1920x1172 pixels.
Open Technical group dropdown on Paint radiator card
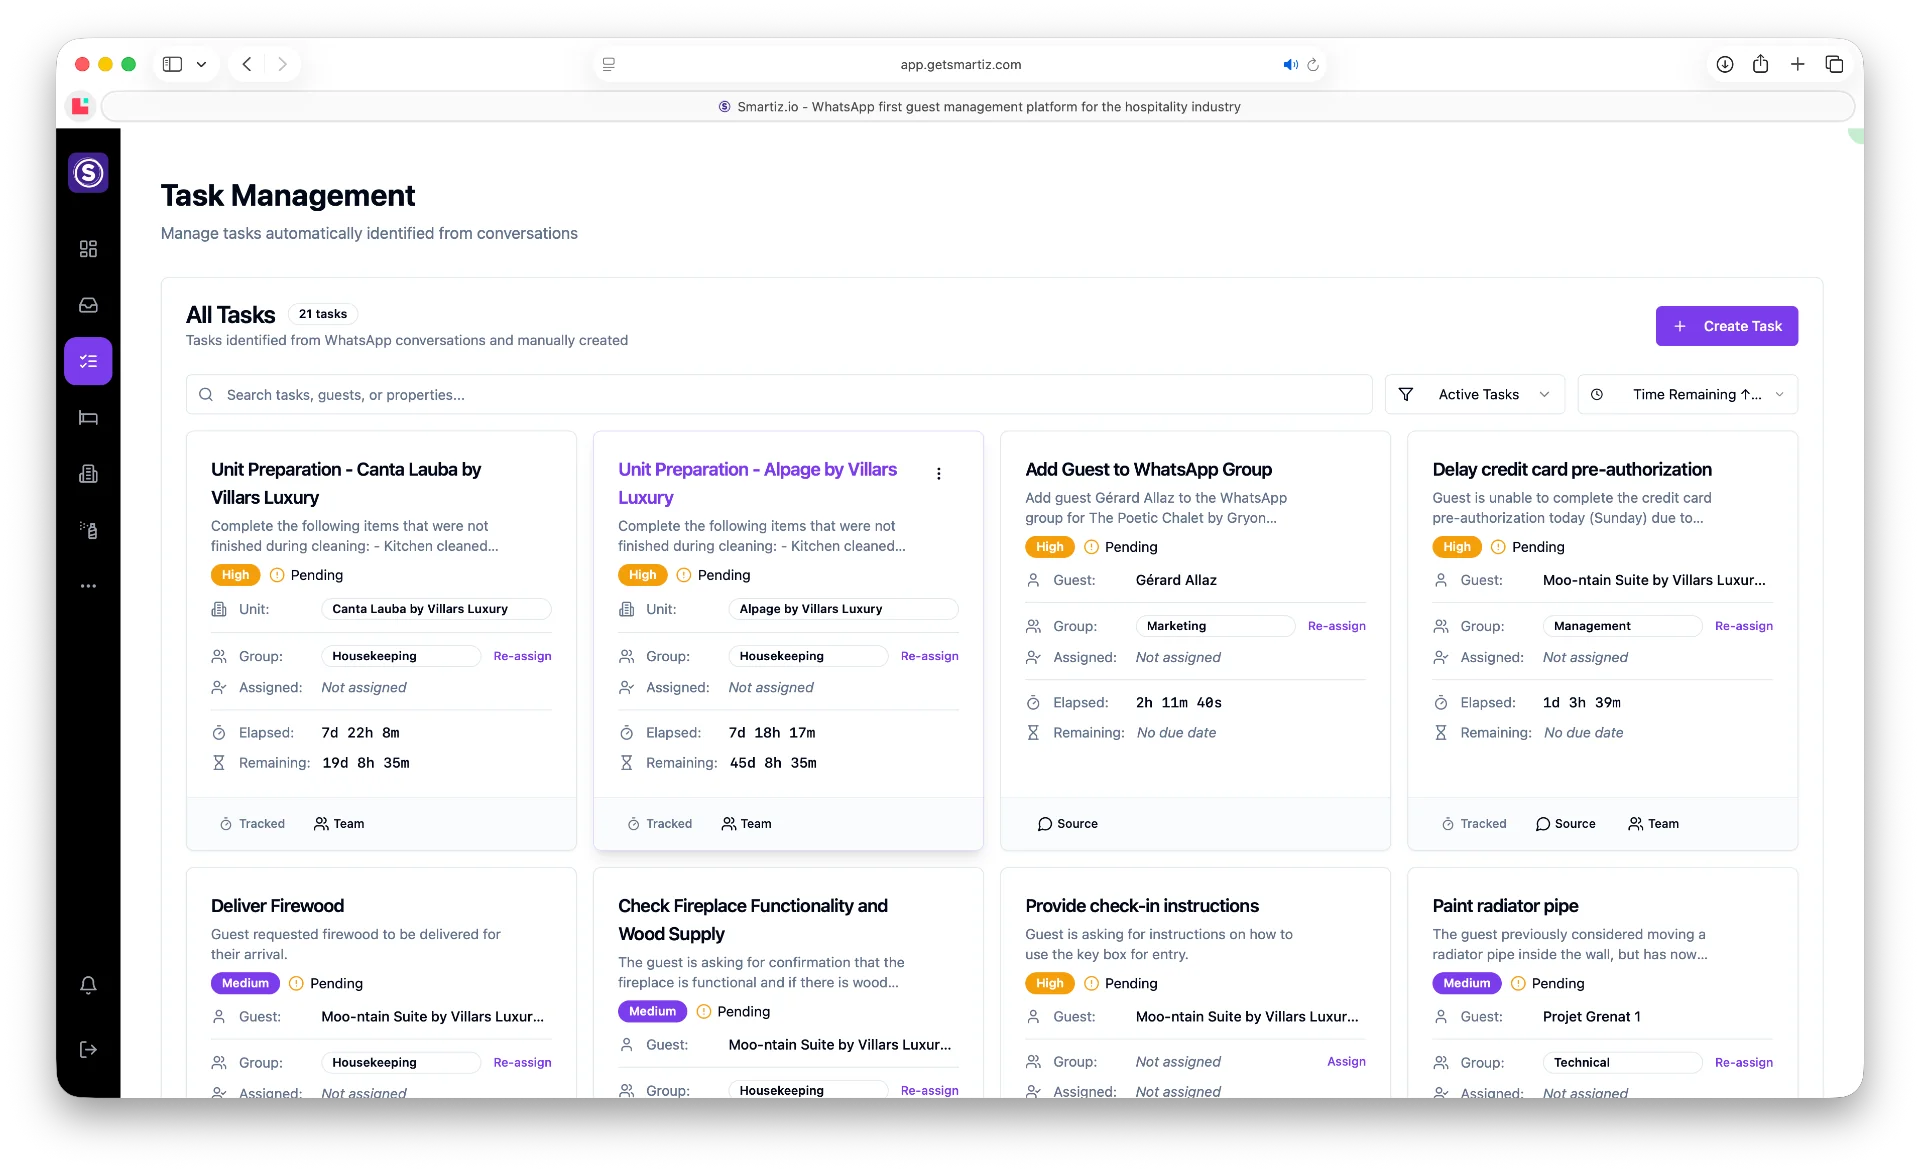pyautogui.click(x=1622, y=1062)
